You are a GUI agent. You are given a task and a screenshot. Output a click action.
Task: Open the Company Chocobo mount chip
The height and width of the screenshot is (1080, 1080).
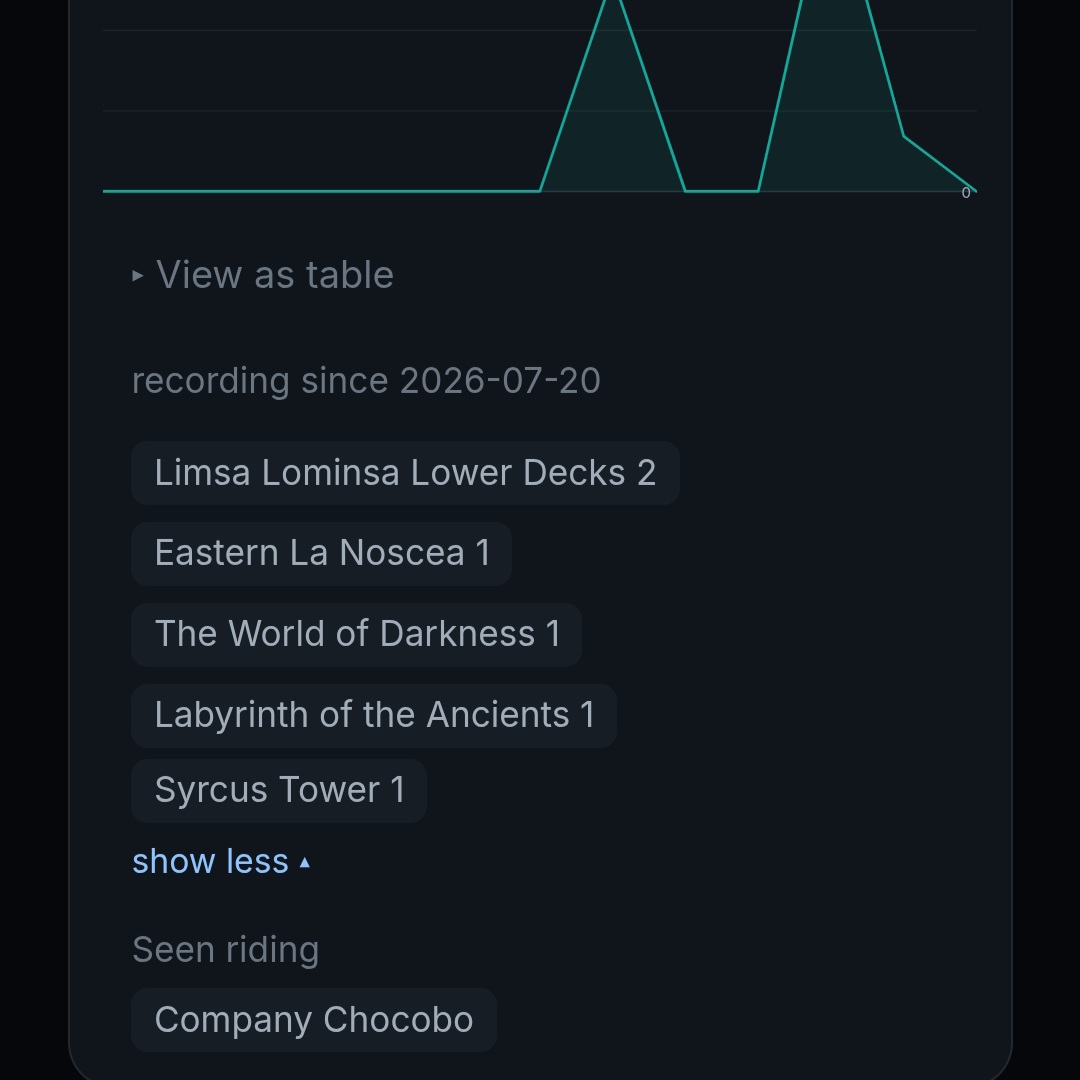[314, 1020]
